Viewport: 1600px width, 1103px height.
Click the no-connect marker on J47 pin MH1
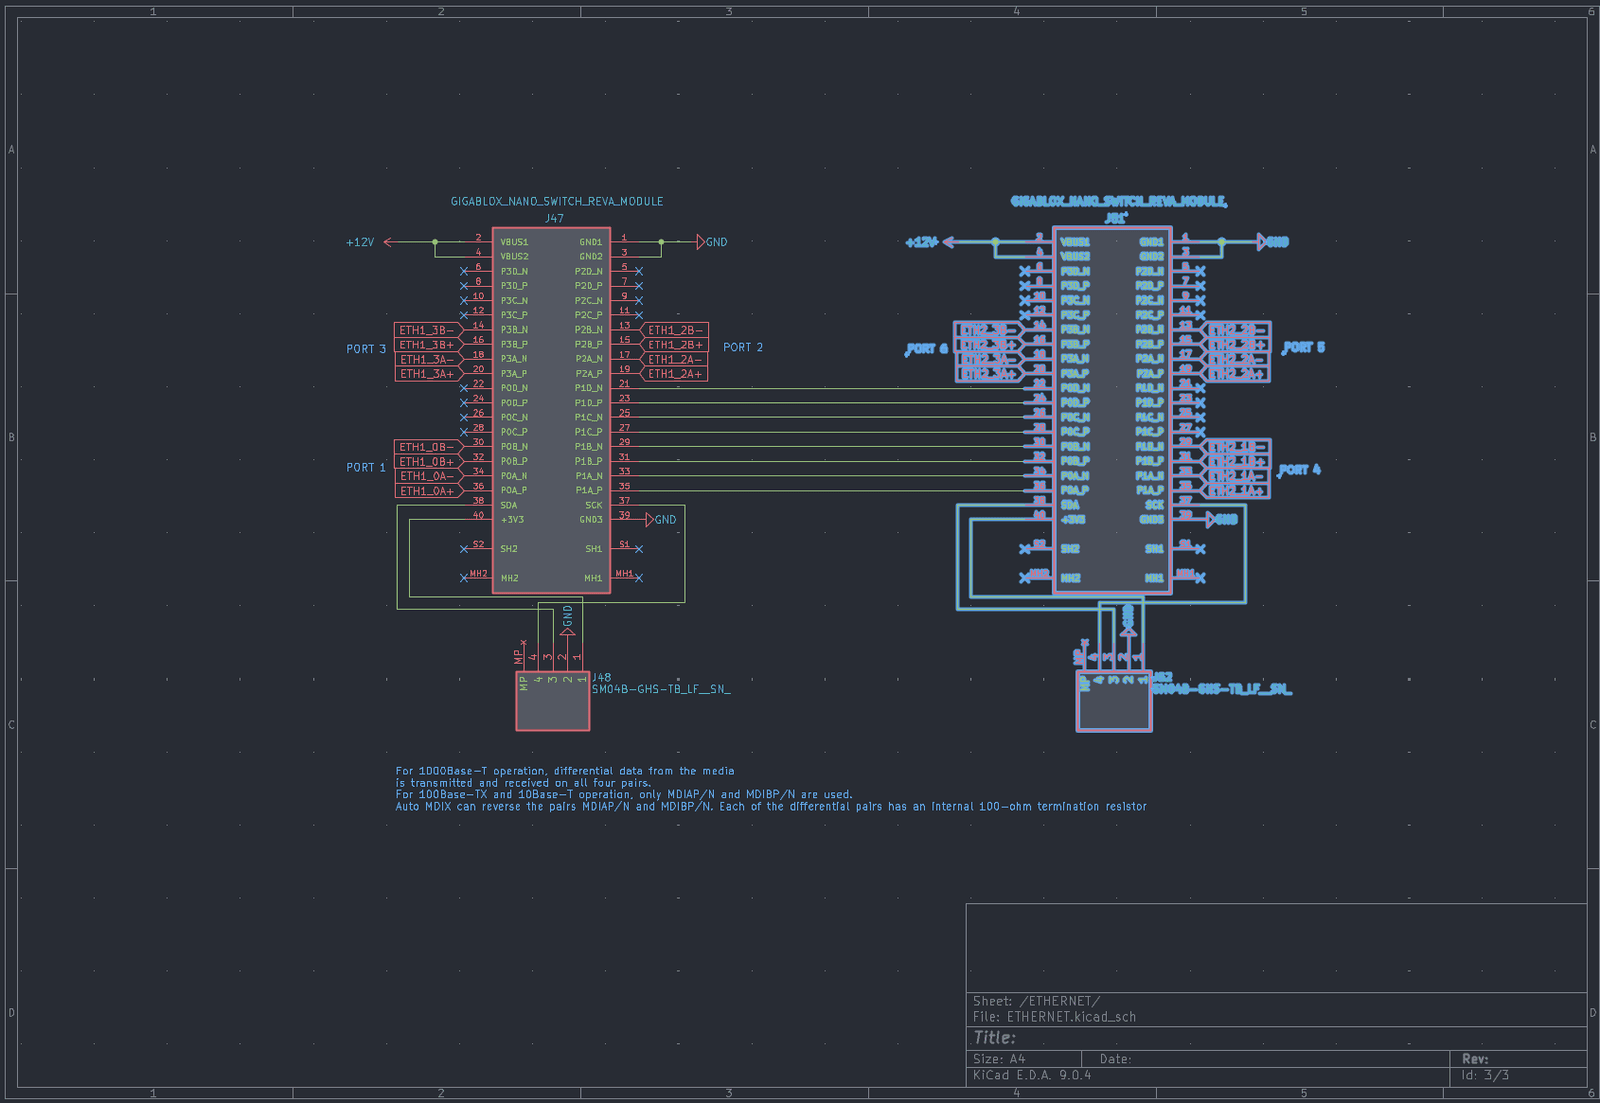click(x=639, y=578)
